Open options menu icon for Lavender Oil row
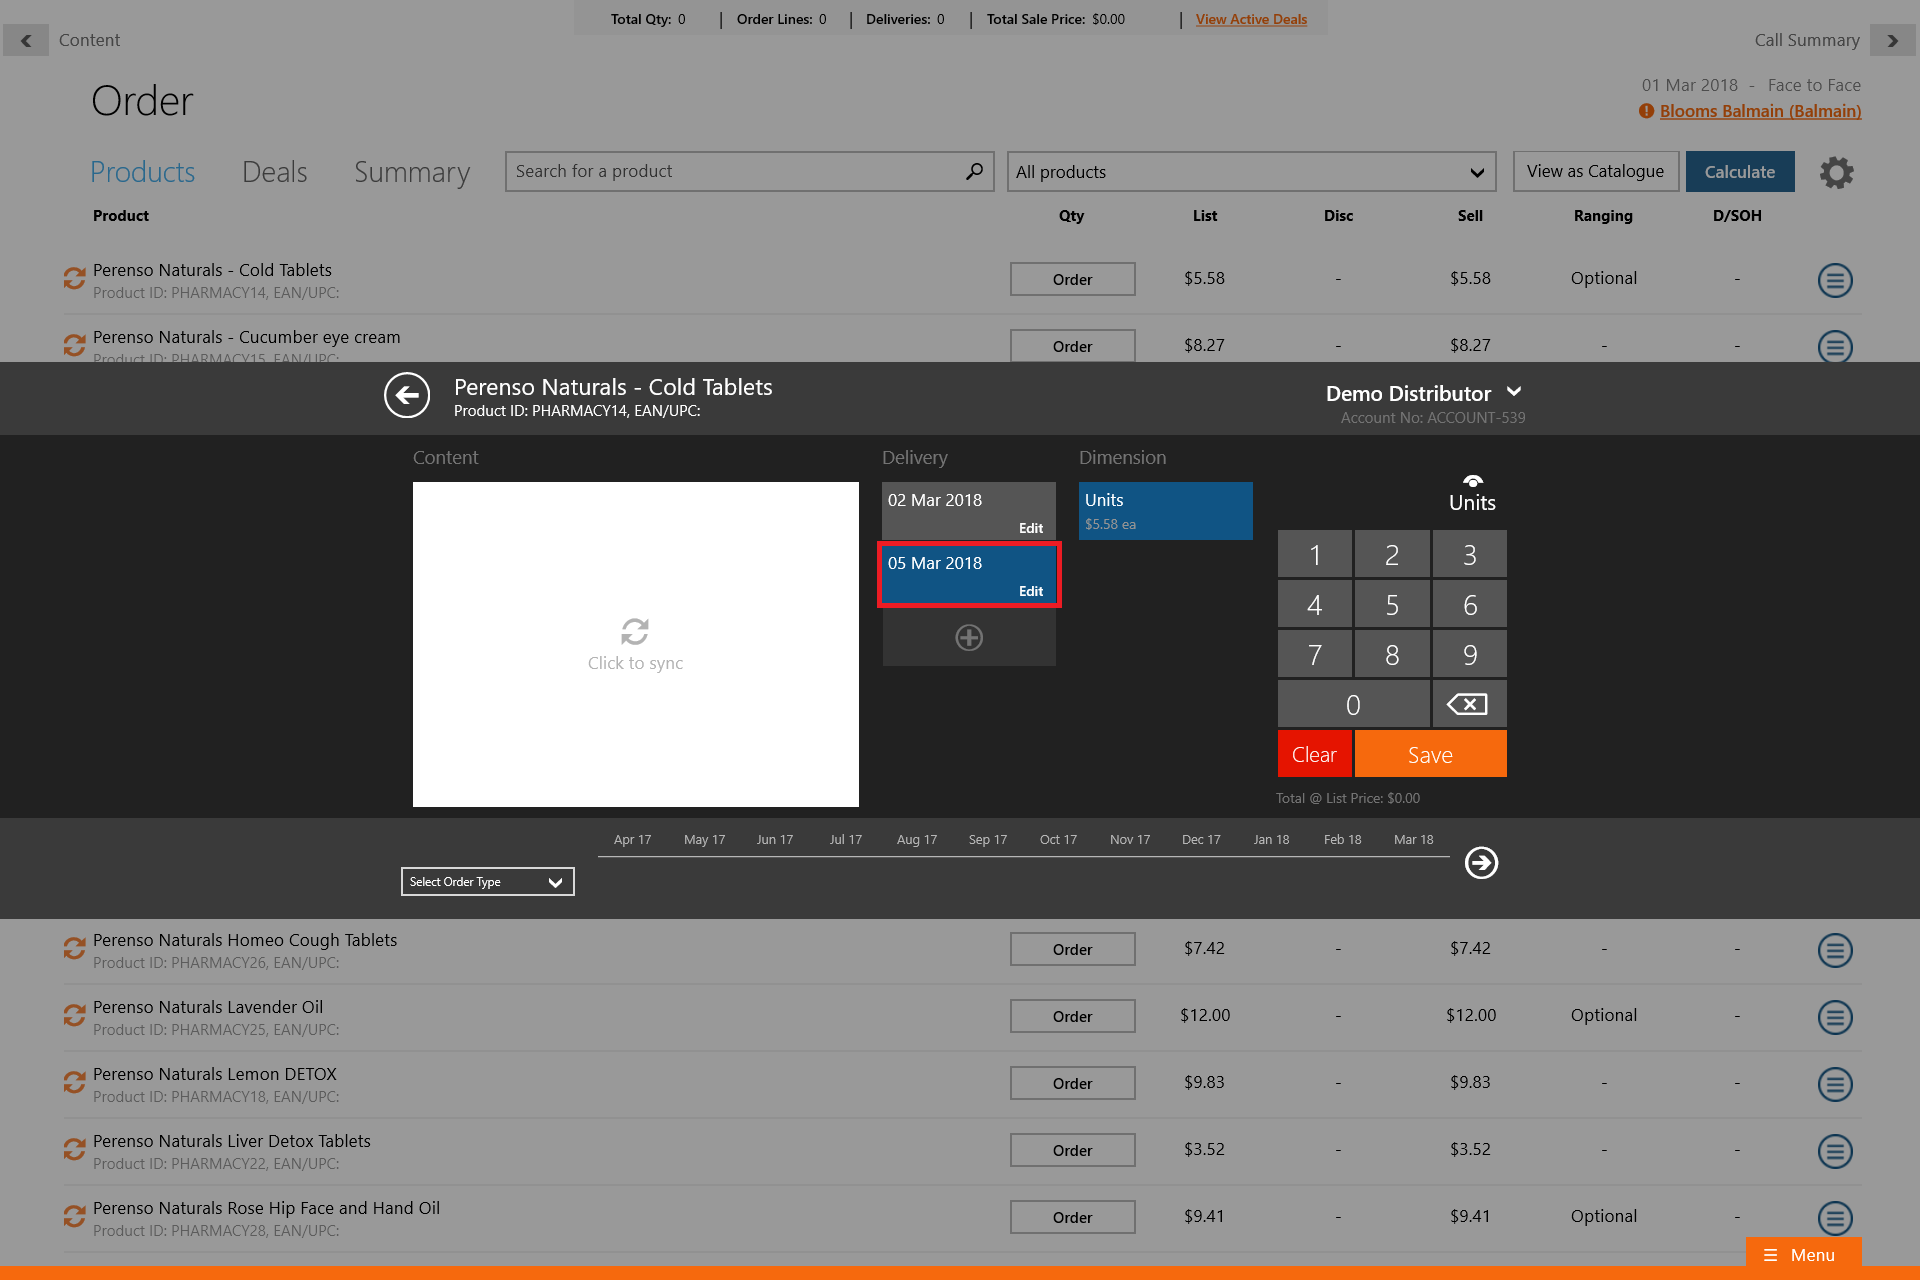 pos(1835,1017)
